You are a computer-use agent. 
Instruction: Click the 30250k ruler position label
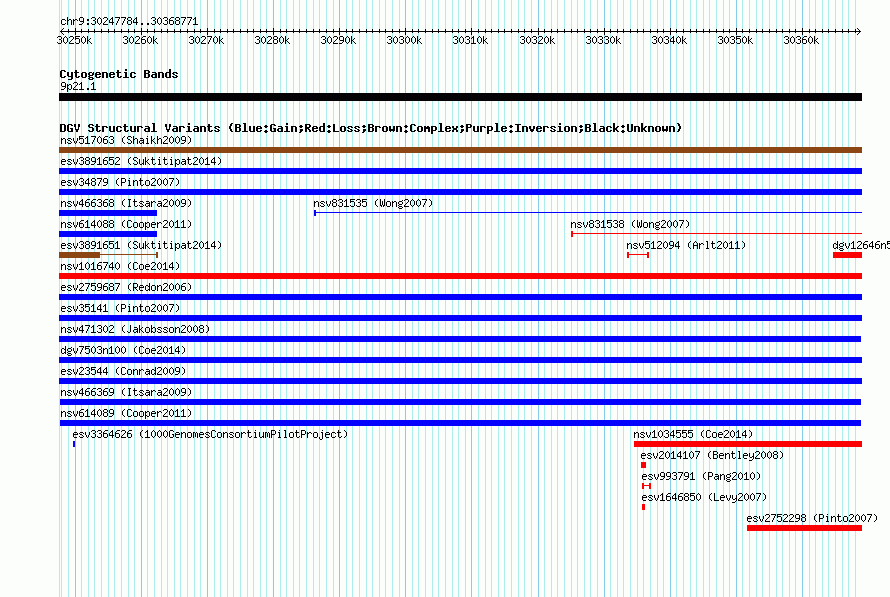pos(74,40)
